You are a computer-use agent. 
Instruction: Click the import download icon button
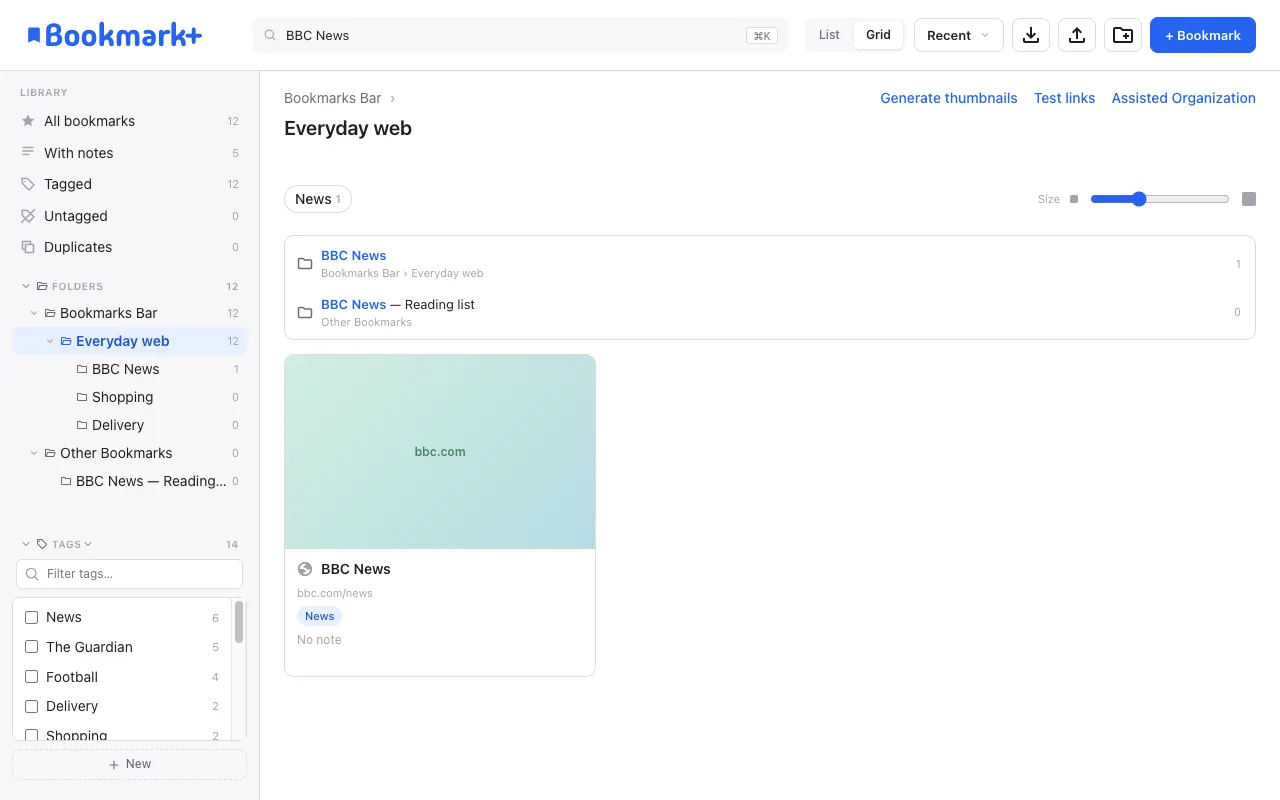[x=1031, y=35]
